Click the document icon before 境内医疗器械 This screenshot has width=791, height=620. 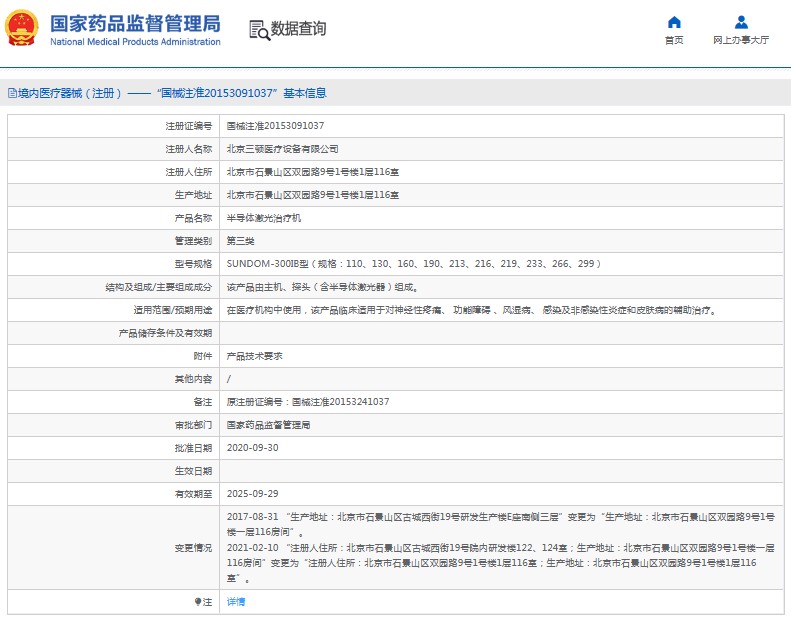pyautogui.click(x=12, y=93)
